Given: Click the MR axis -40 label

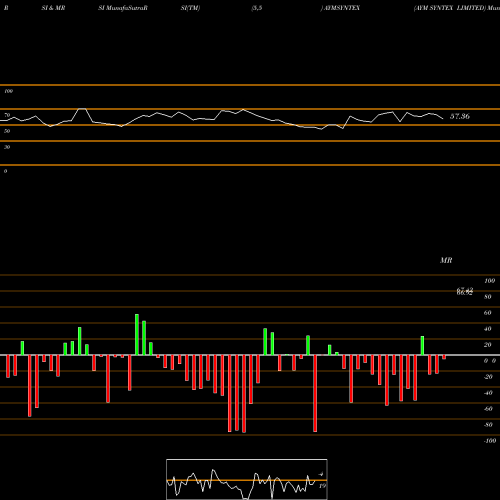Looking at the screenshot, I should pos(488,393).
